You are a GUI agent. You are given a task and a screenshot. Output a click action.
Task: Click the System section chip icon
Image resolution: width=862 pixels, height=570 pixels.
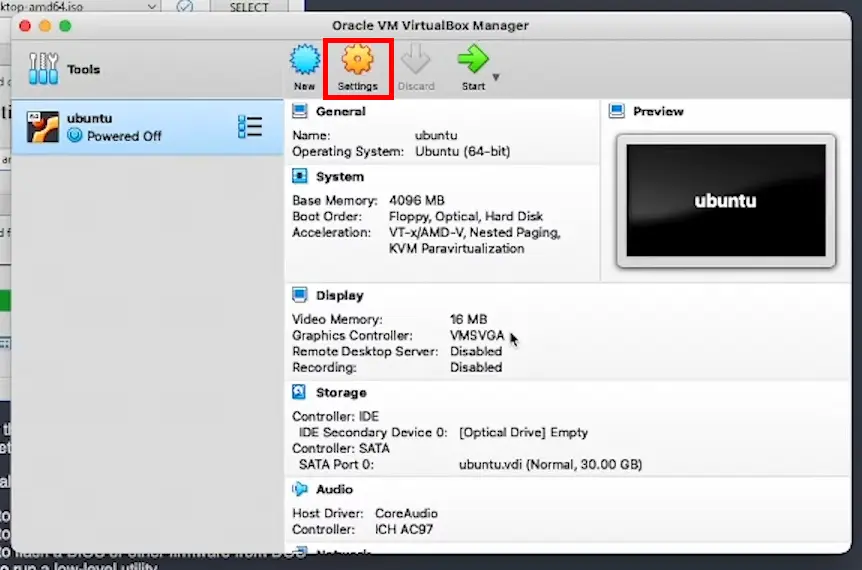300,176
